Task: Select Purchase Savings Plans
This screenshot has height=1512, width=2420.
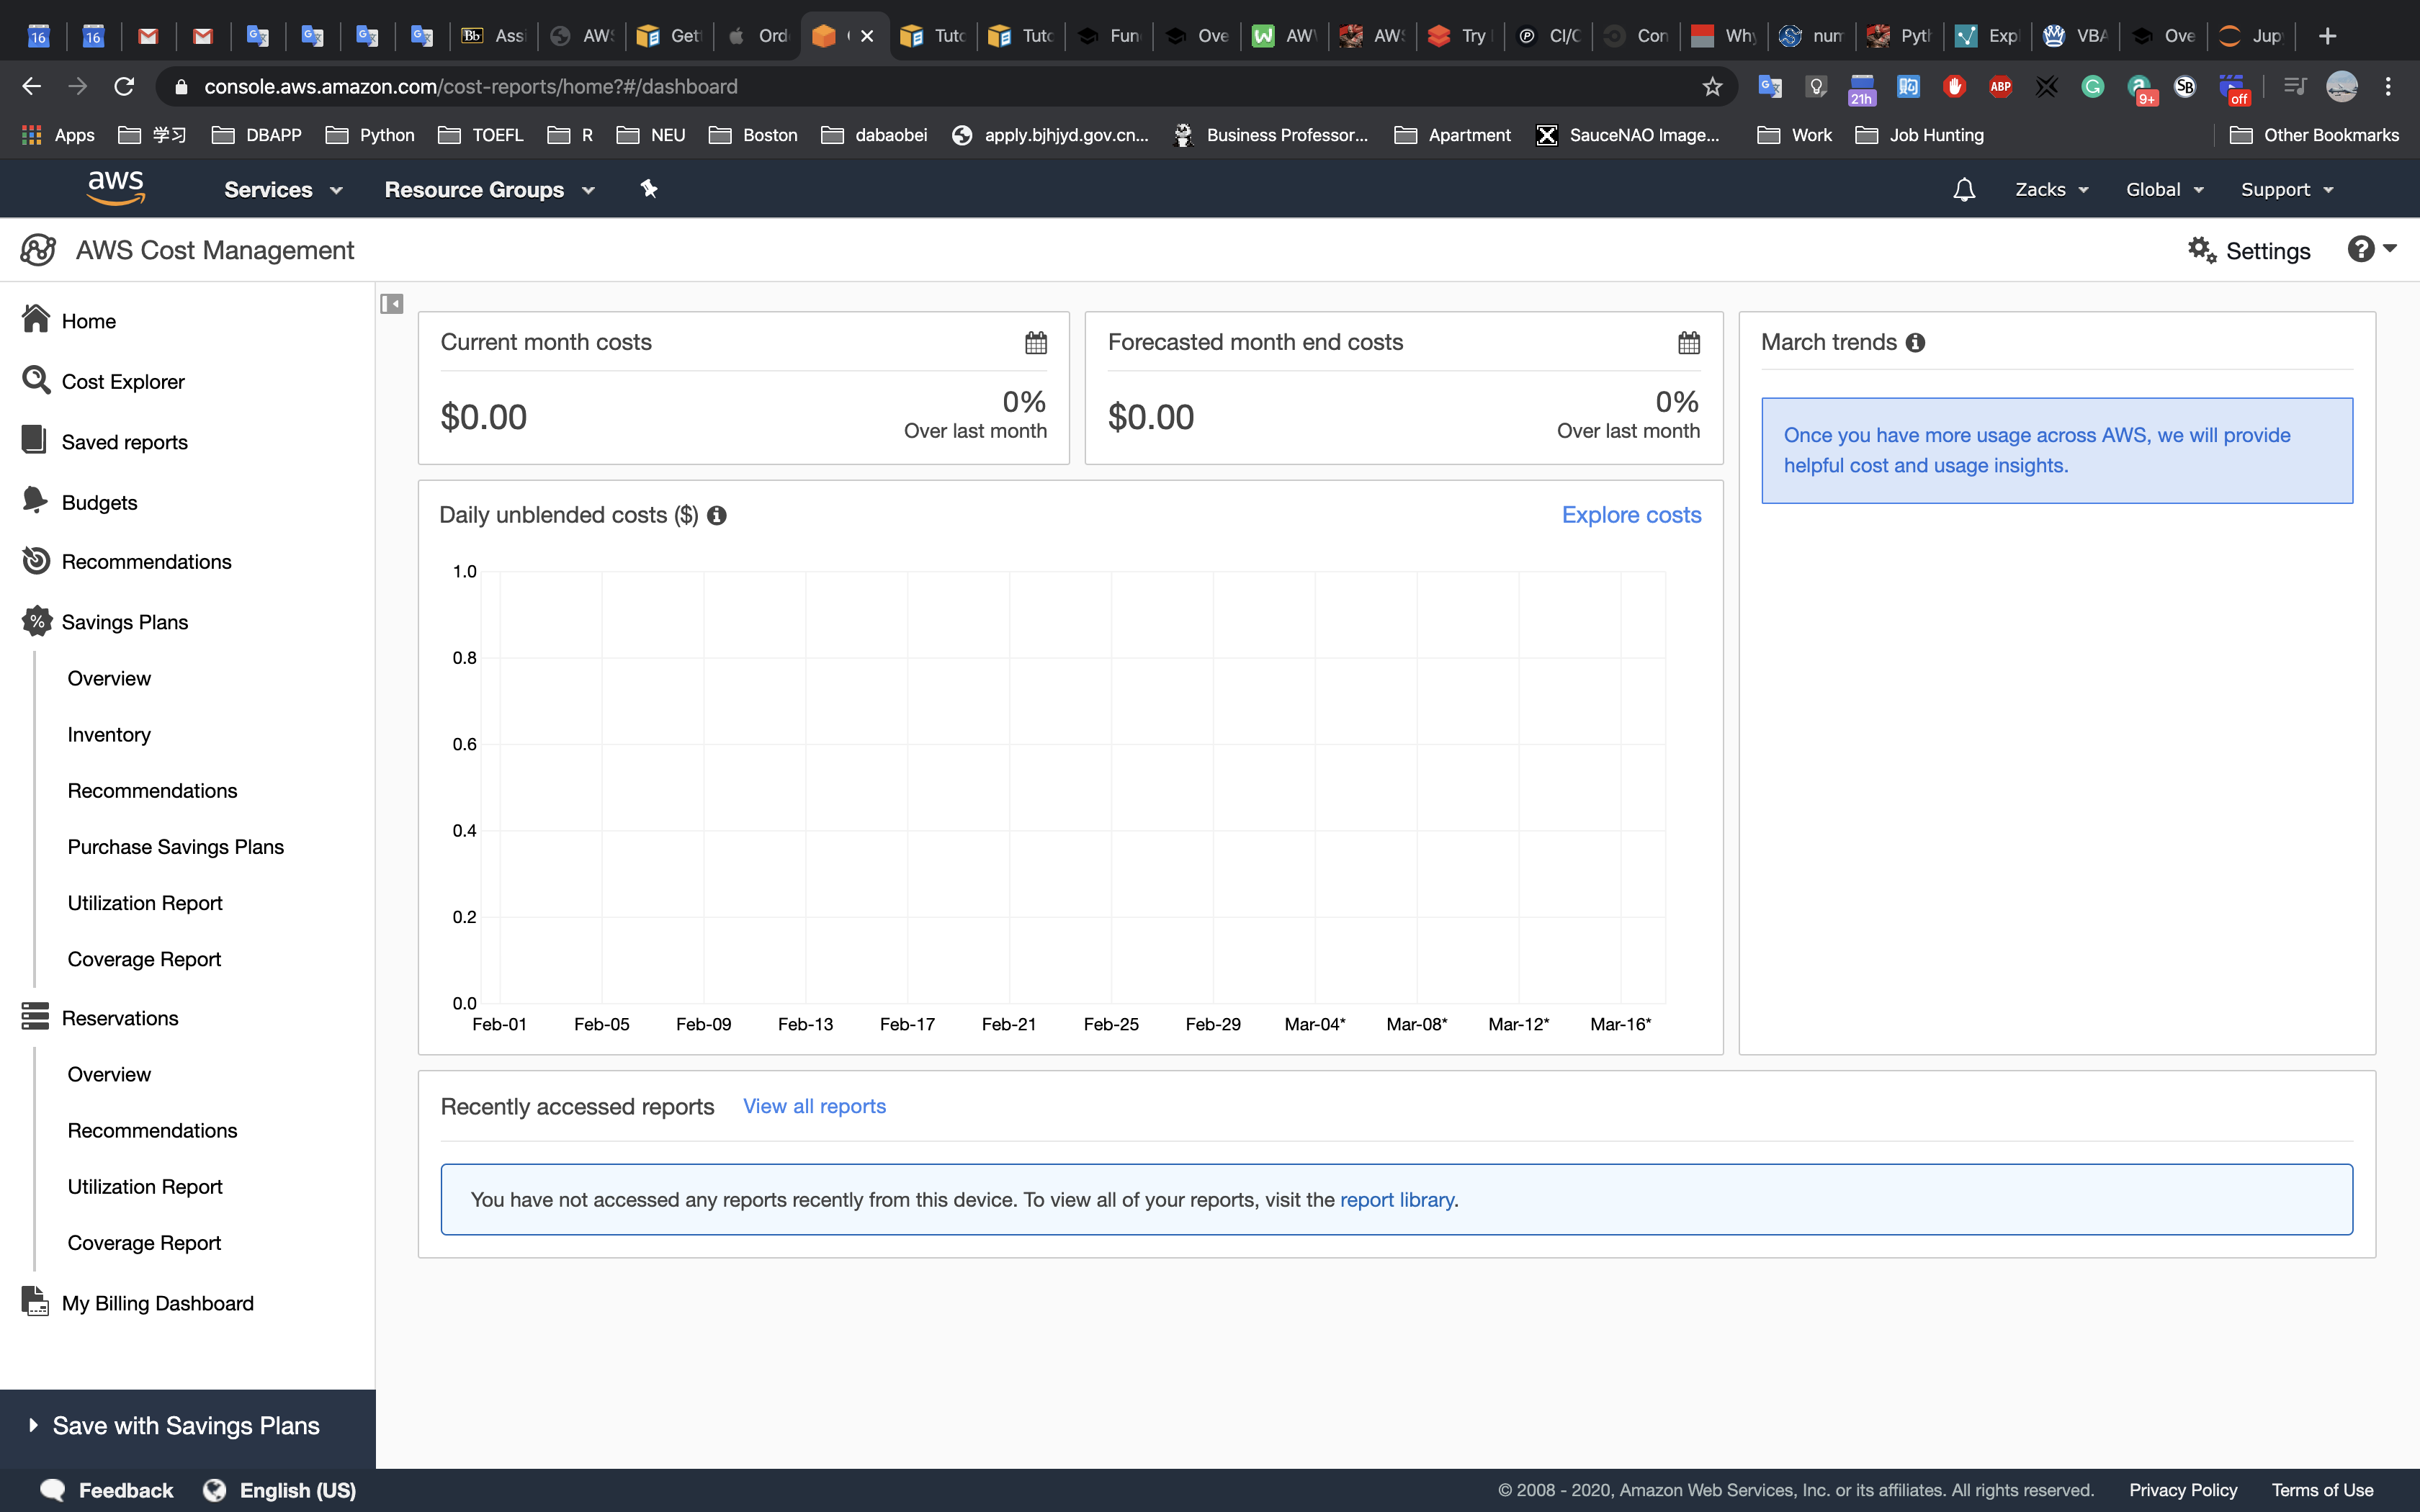Action: coord(175,847)
